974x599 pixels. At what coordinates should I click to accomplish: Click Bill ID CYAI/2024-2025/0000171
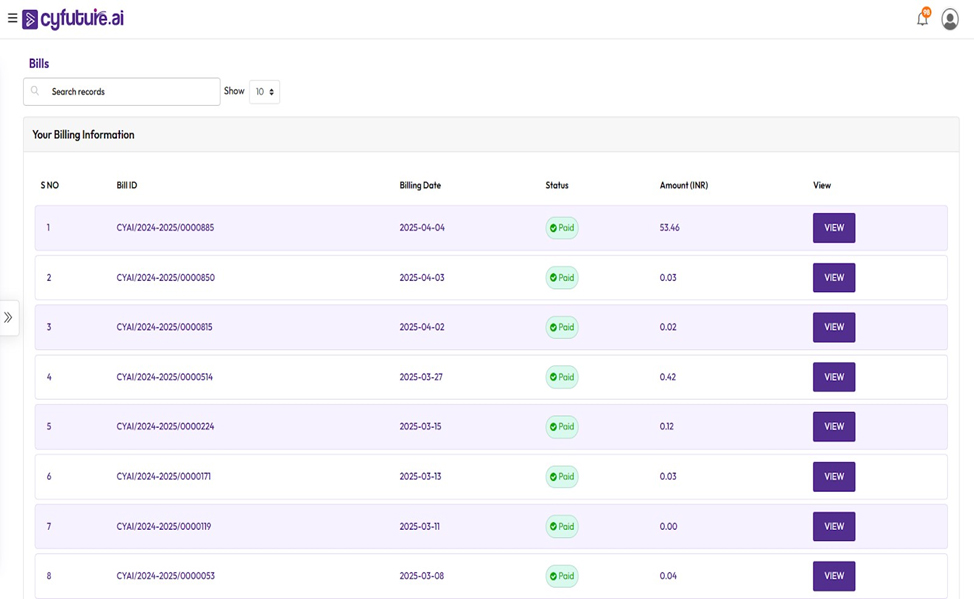163,477
